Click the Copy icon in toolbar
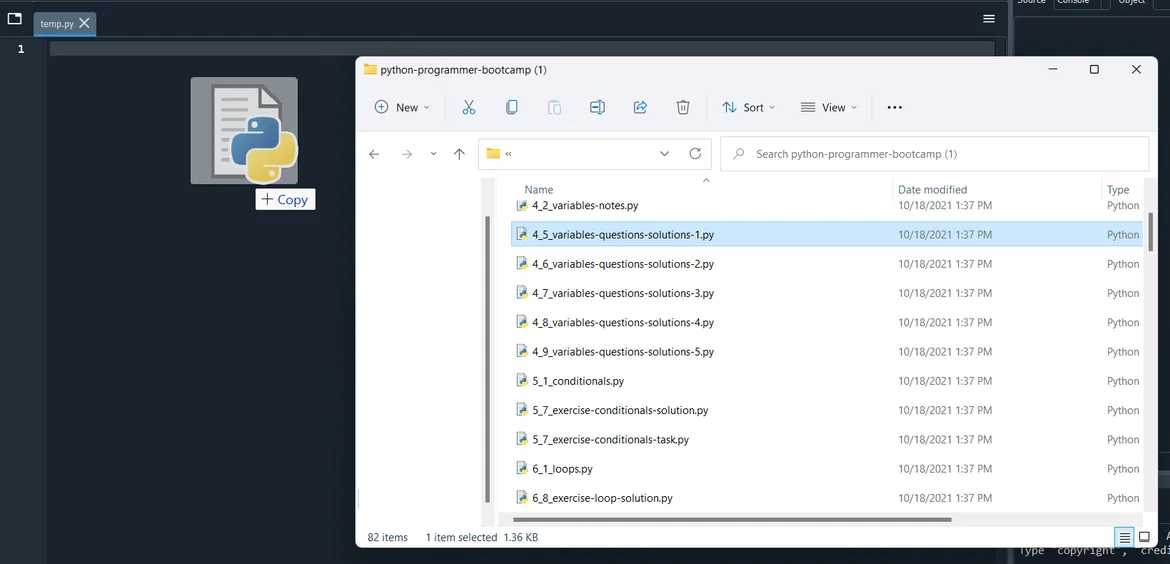The image size is (1170, 564). tap(512, 108)
